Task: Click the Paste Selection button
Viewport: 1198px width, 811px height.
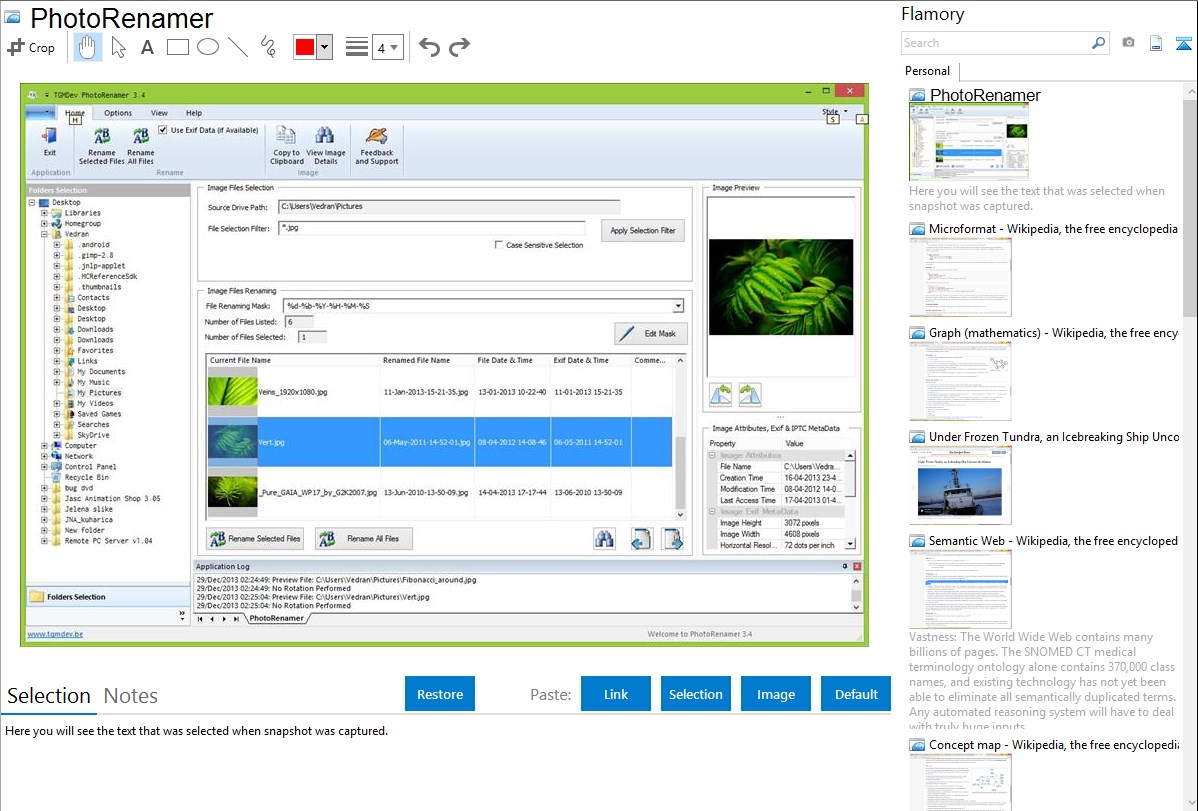Action: click(696, 694)
